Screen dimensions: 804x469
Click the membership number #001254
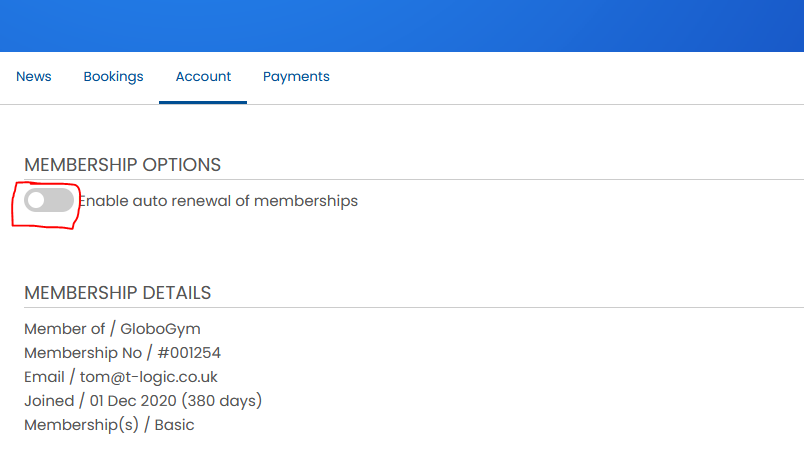tap(189, 353)
